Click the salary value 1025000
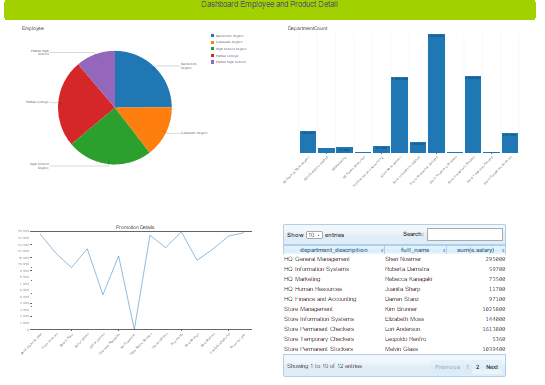 point(494,309)
